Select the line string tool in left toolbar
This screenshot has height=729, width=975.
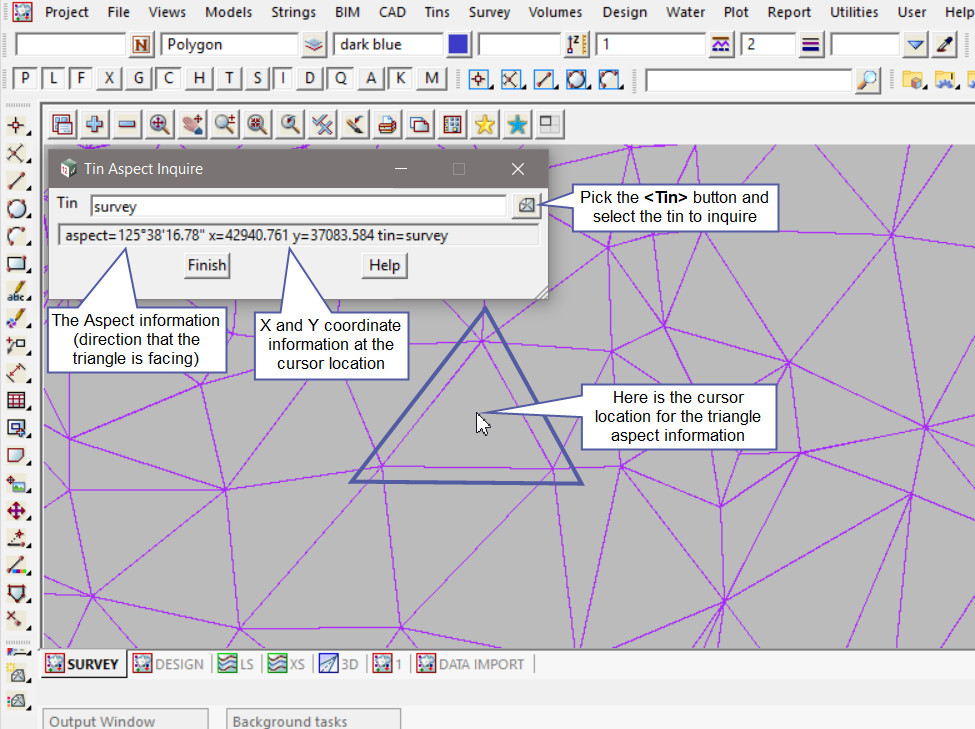coord(16,181)
